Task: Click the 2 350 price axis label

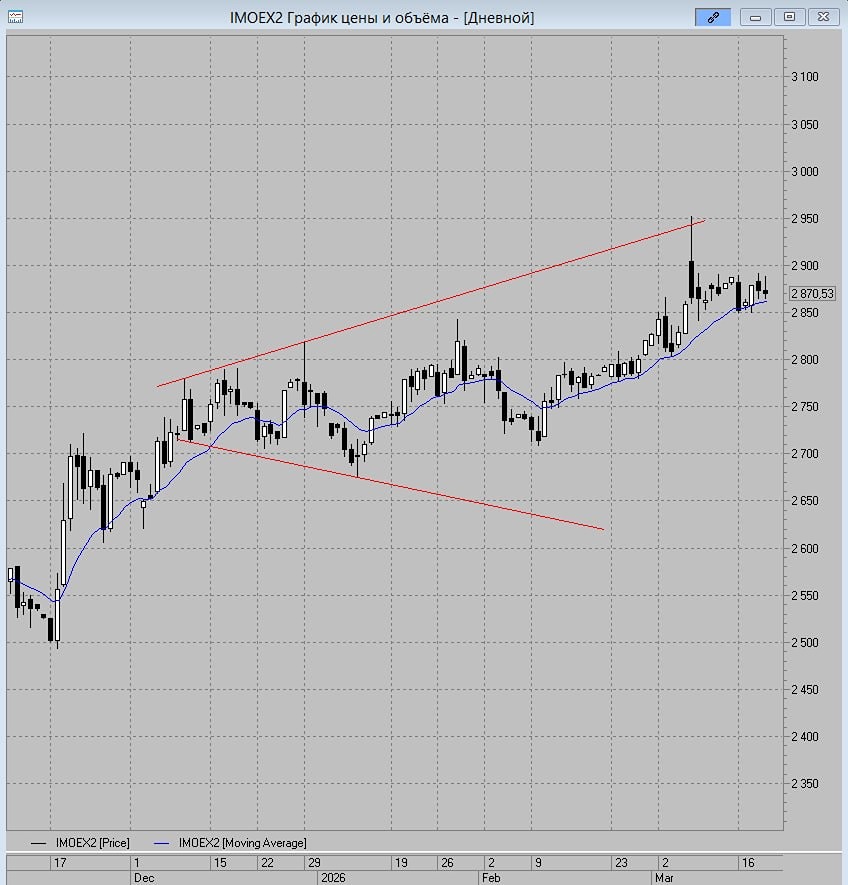Action: click(805, 784)
